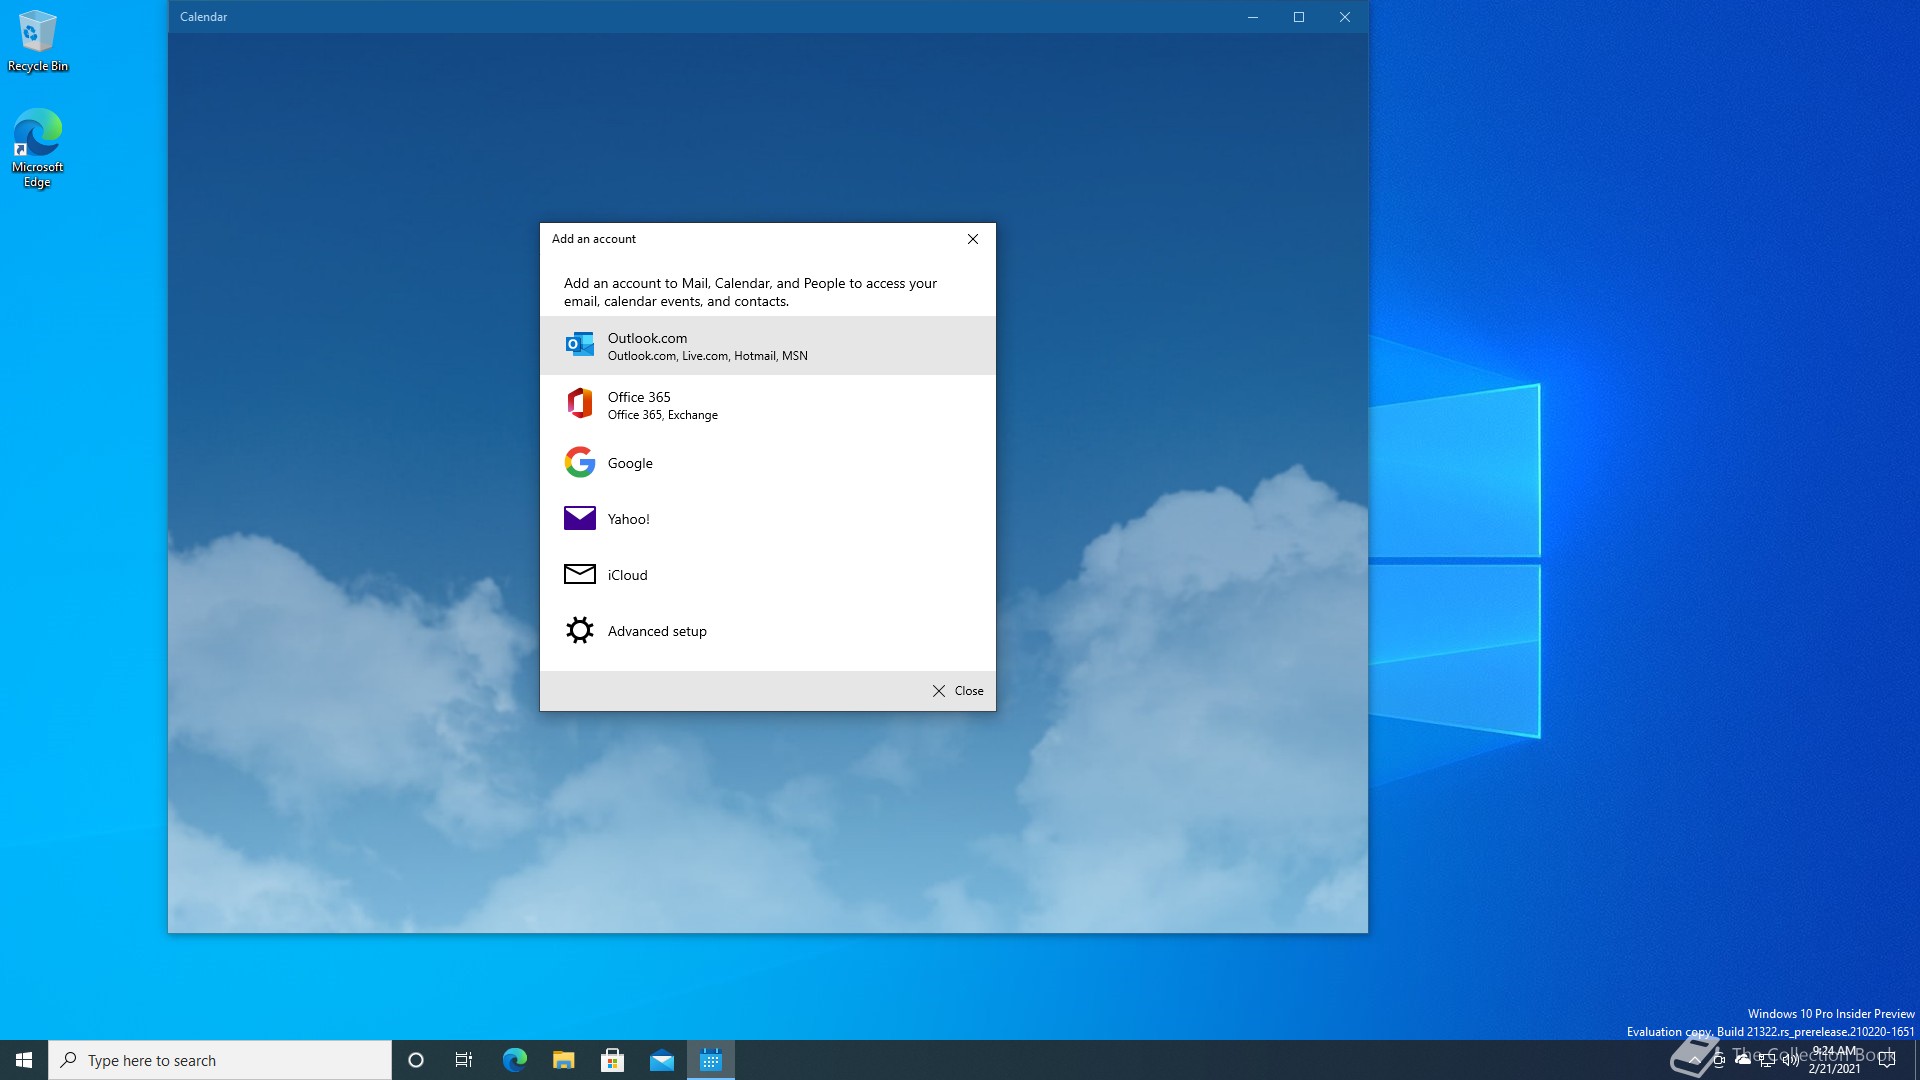Open the network status tray icon
This screenshot has width=1920, height=1080.
point(1766,1060)
